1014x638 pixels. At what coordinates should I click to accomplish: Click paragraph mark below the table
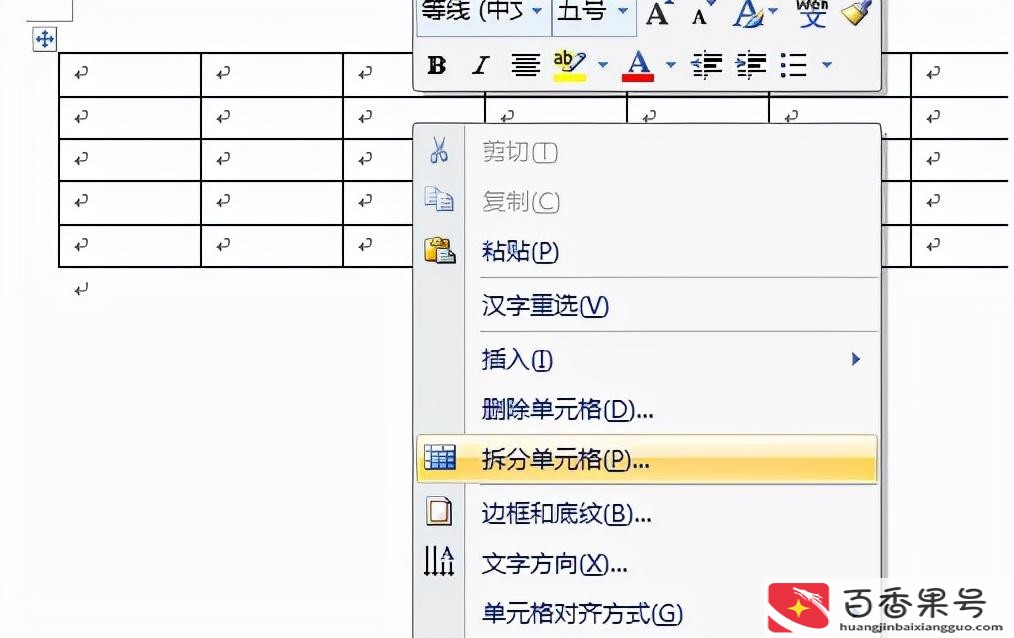tap(81, 289)
